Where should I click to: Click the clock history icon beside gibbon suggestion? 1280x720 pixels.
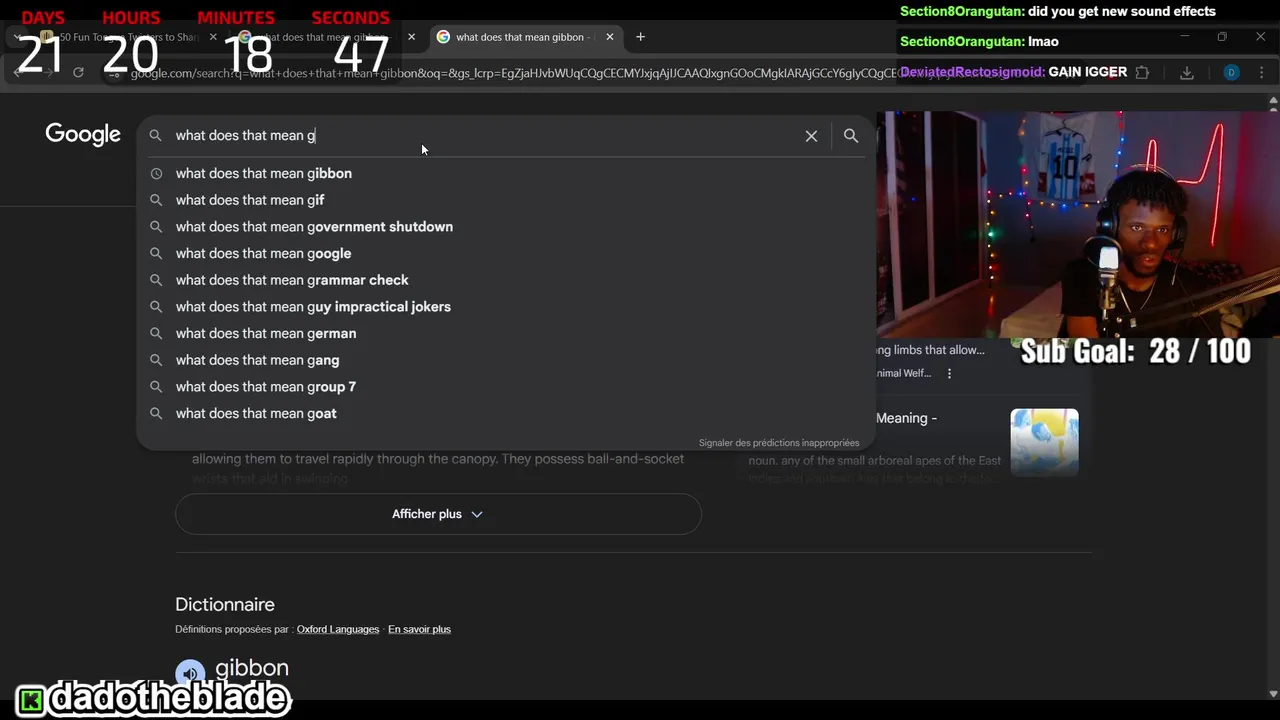pos(156,173)
